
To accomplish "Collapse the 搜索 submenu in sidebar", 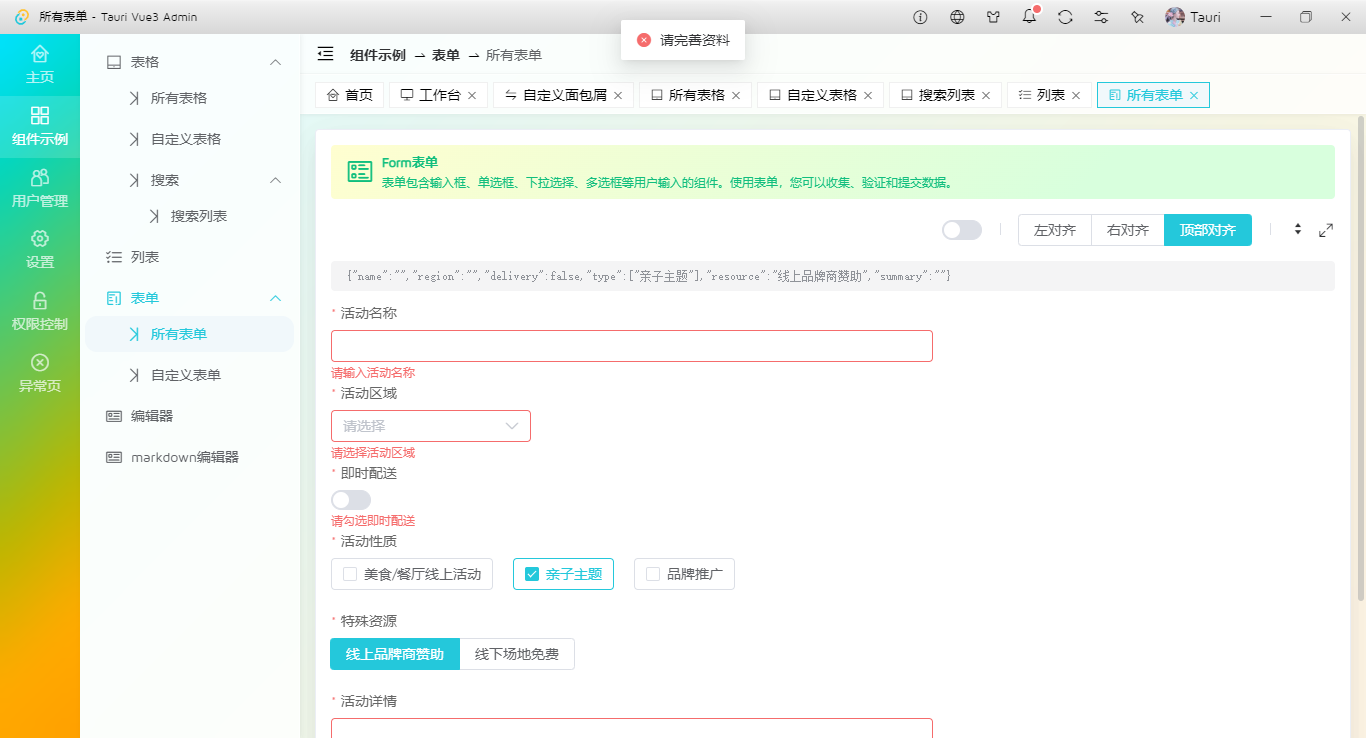I will [x=276, y=180].
